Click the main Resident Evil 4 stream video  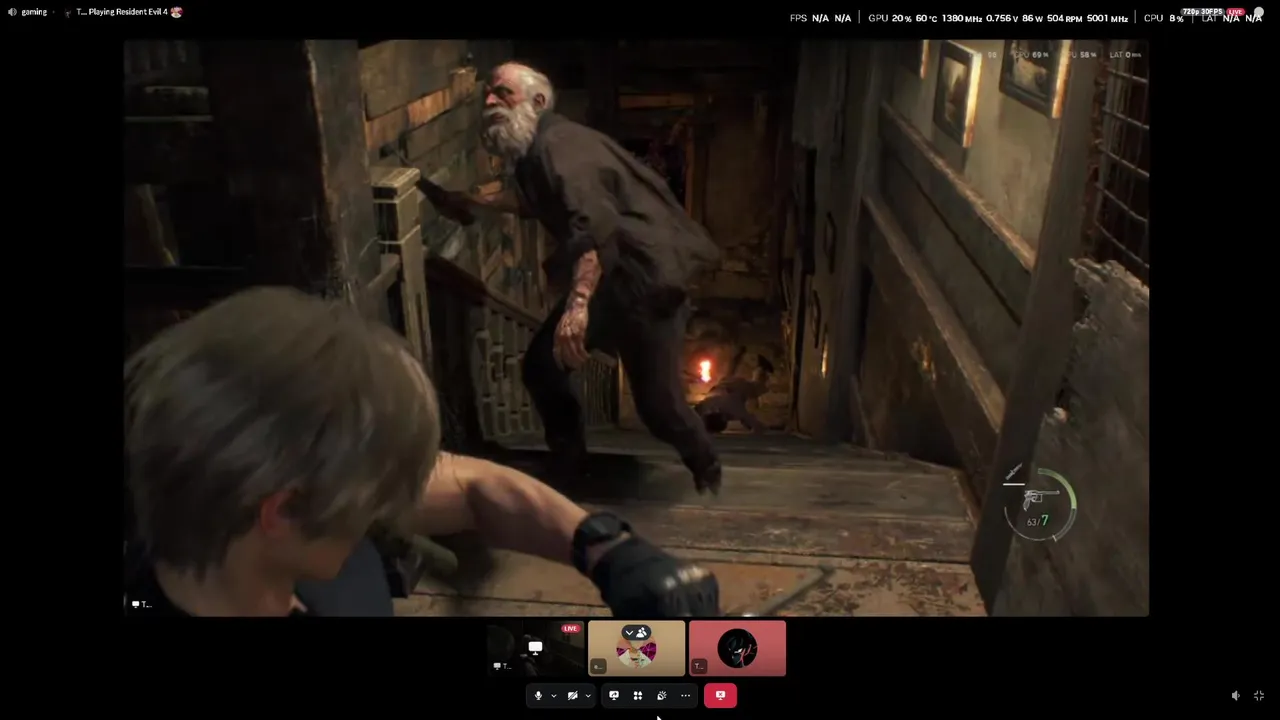pos(636,328)
